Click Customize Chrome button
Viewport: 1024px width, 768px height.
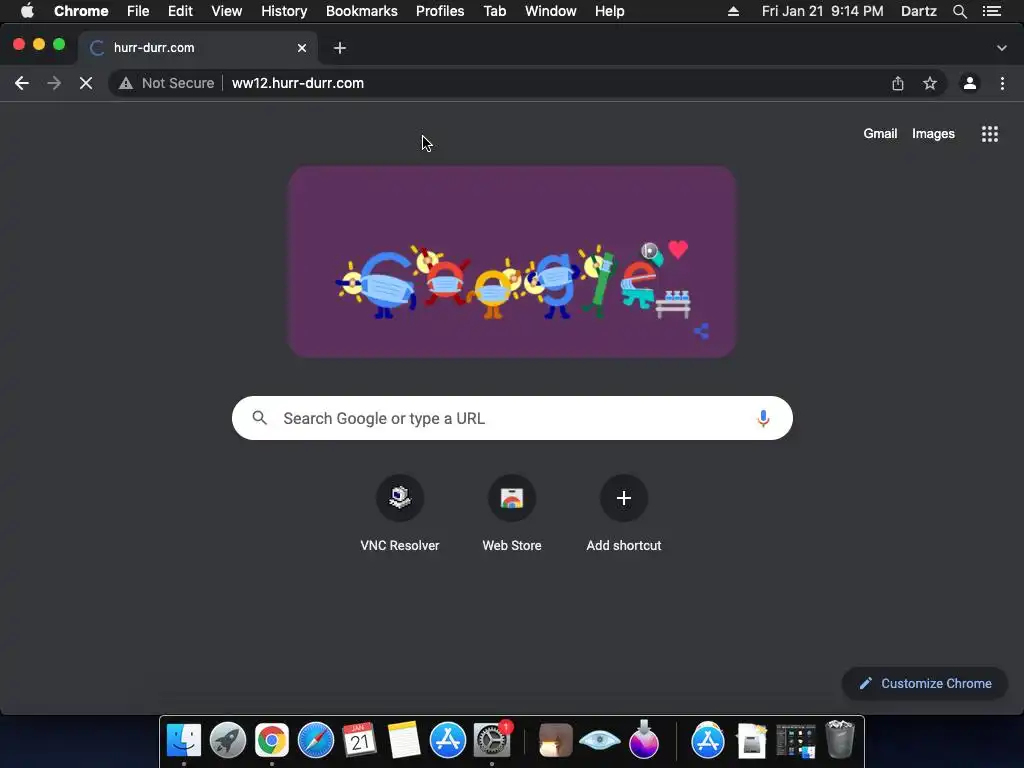925,683
